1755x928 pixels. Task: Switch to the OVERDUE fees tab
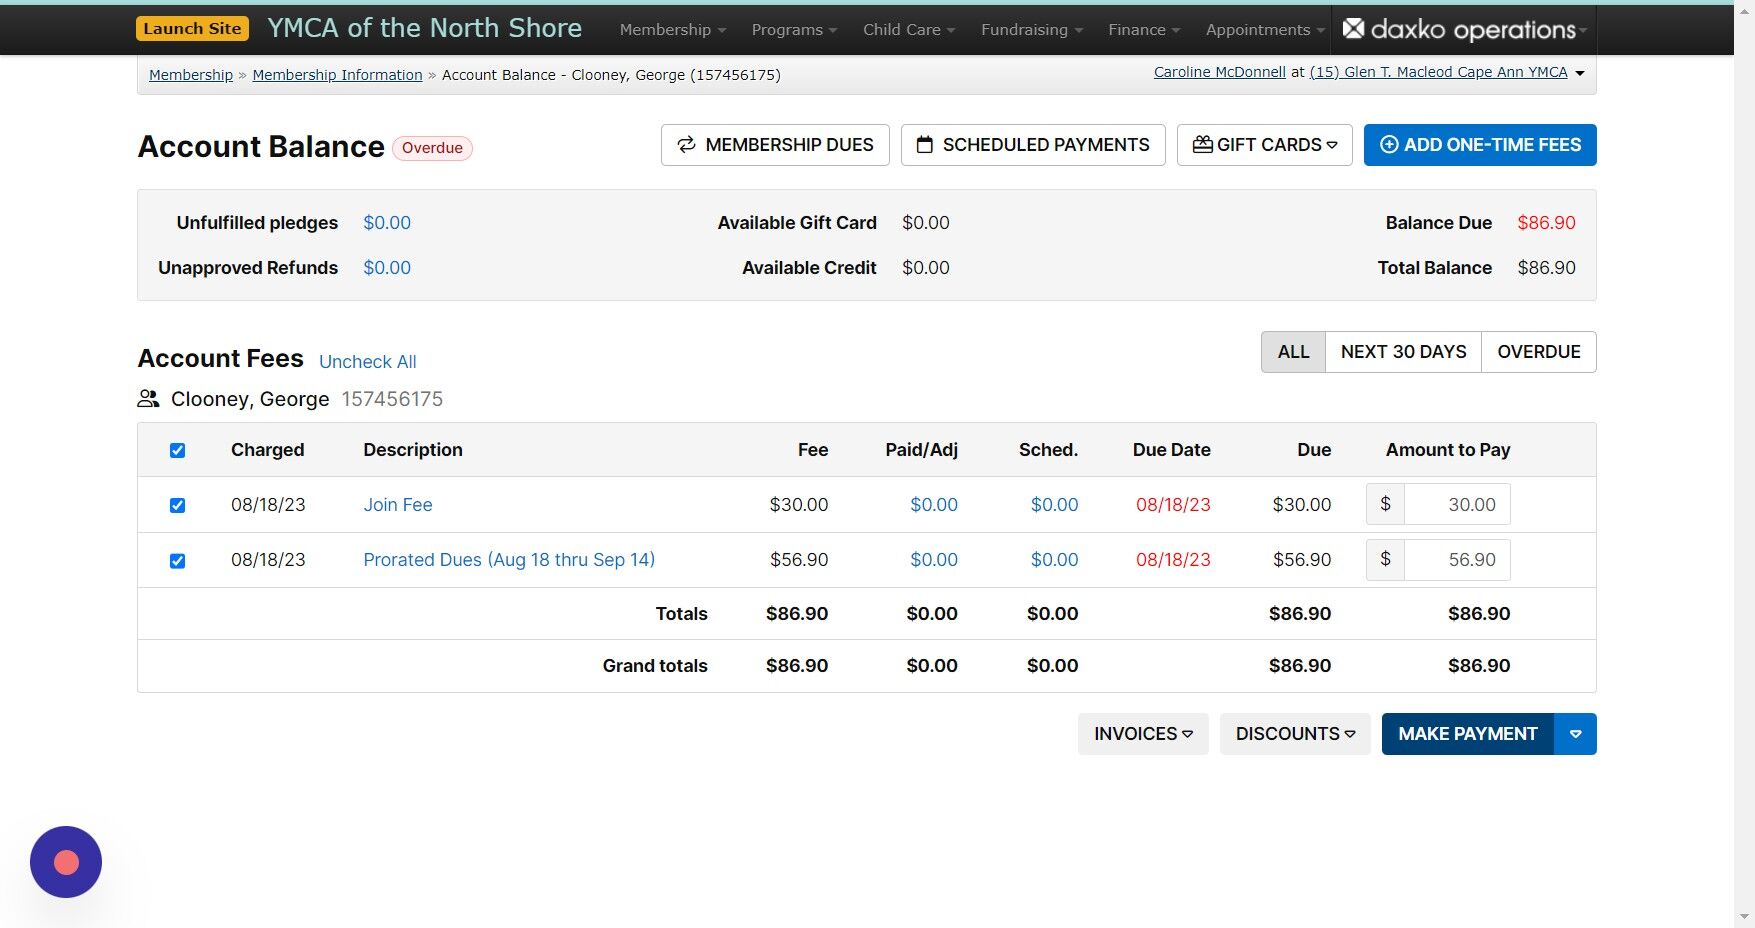click(x=1538, y=351)
